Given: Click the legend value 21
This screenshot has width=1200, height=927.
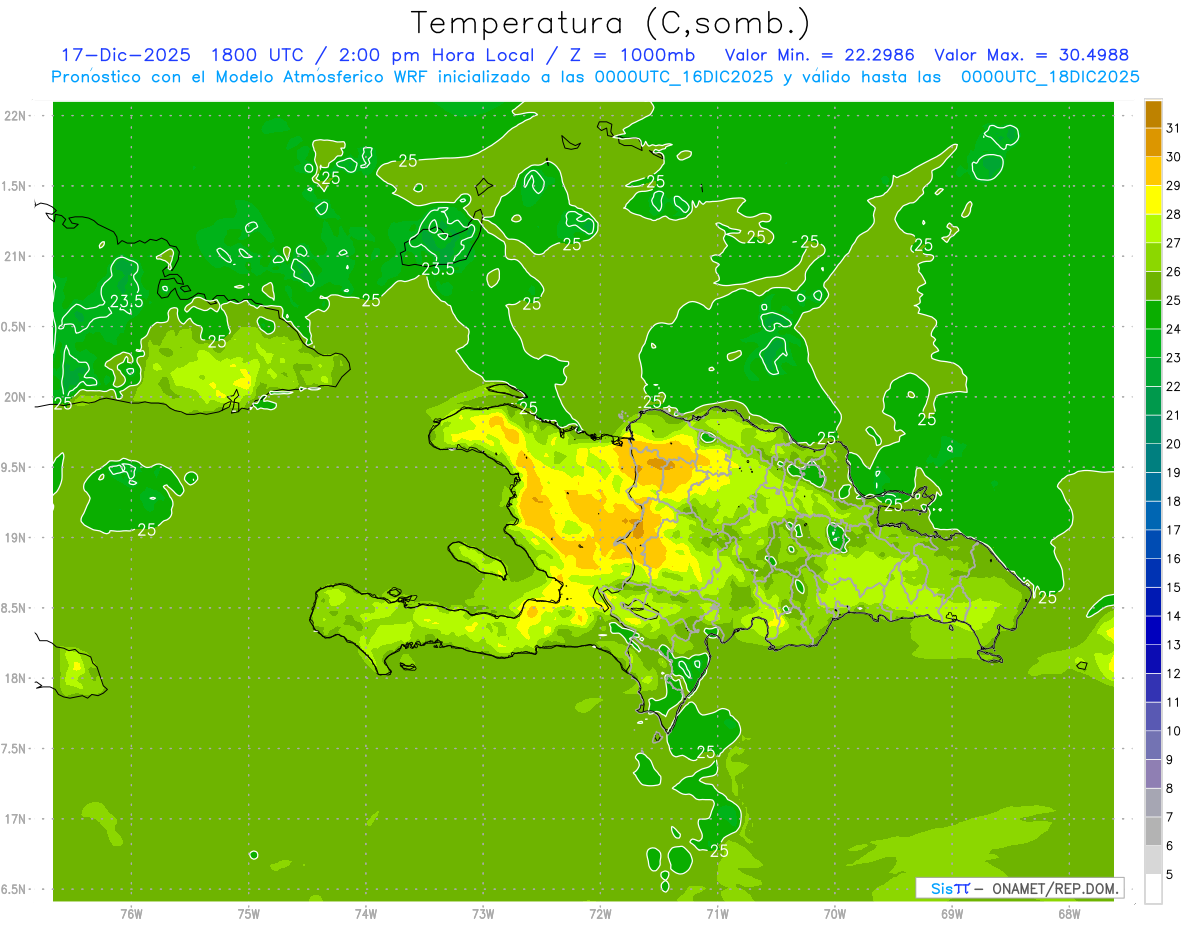Looking at the screenshot, I should 1174,415.
